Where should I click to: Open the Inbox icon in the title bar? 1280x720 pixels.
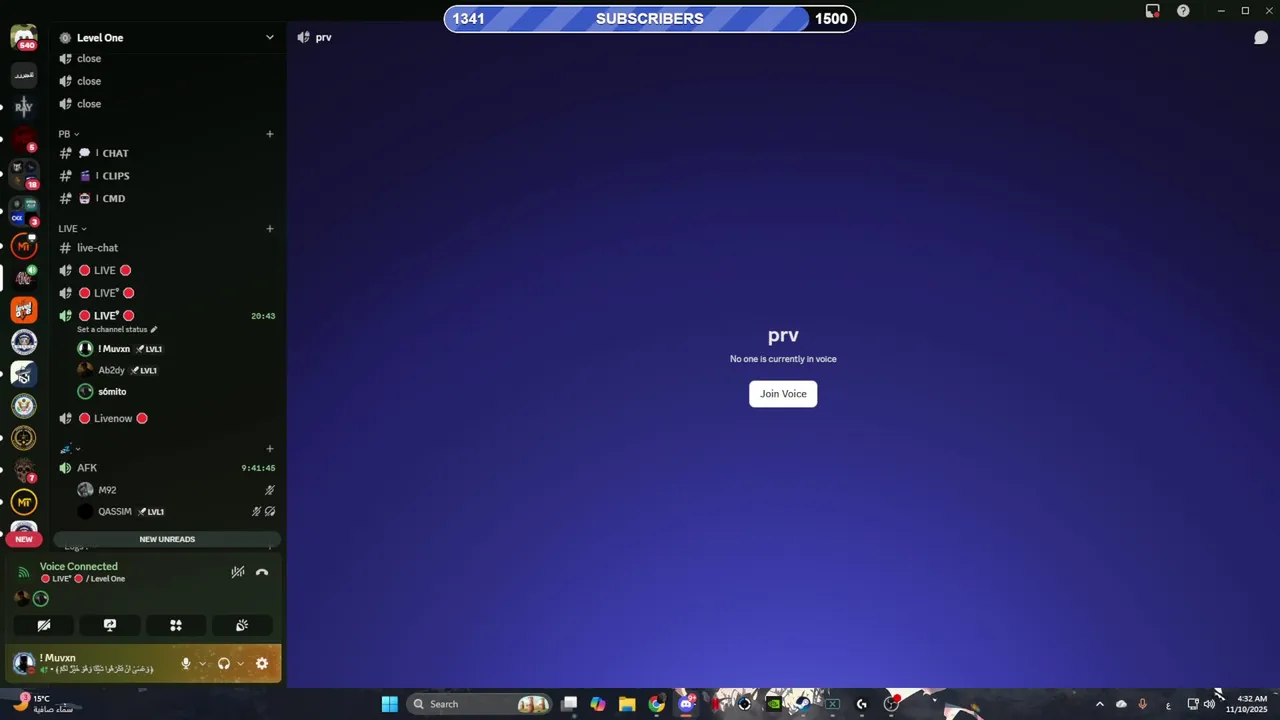click(1153, 11)
